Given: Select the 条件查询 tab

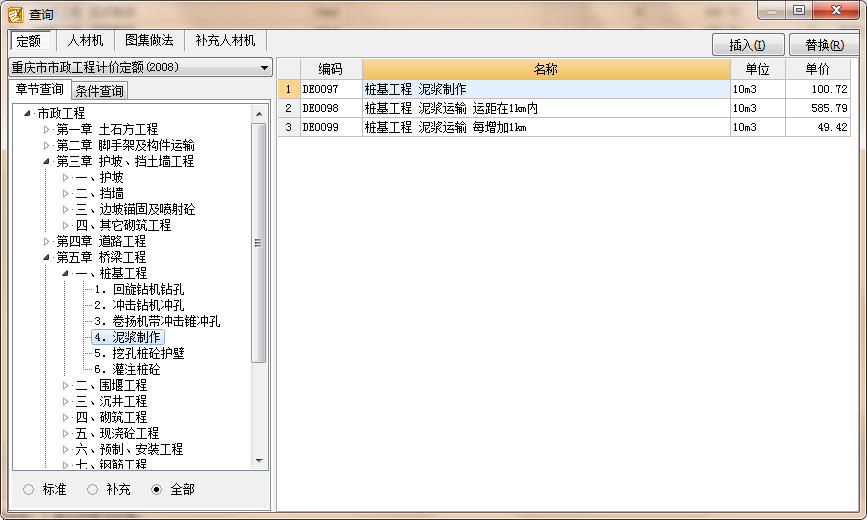Looking at the screenshot, I should click(x=100, y=91).
